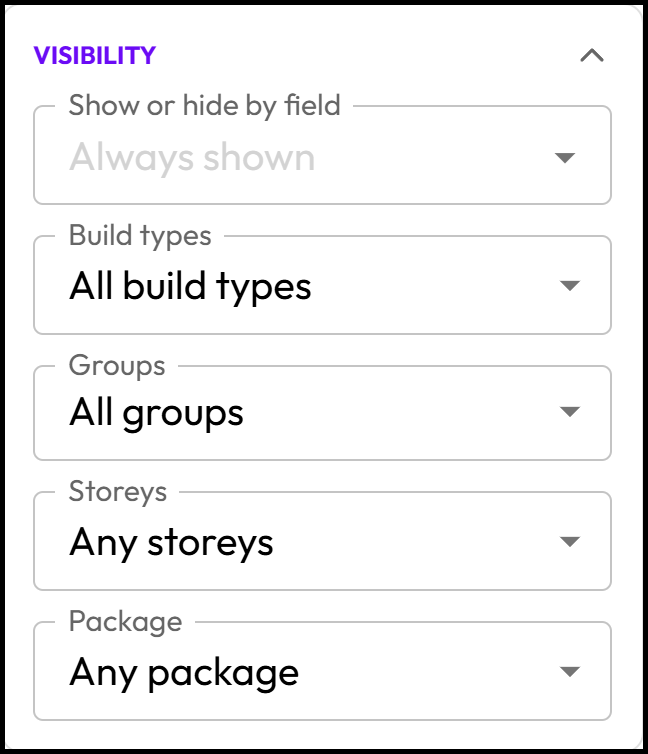Viewport: 648px width, 754px height.
Task: Open the Show or hide by field dropdown
Action: coord(323,155)
